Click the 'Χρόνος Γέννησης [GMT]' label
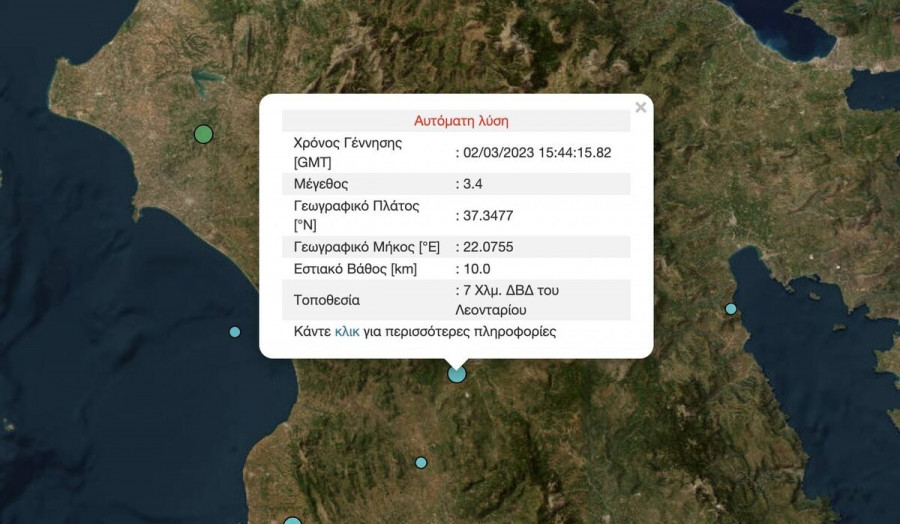This screenshot has height=524, width=900. click(348, 152)
